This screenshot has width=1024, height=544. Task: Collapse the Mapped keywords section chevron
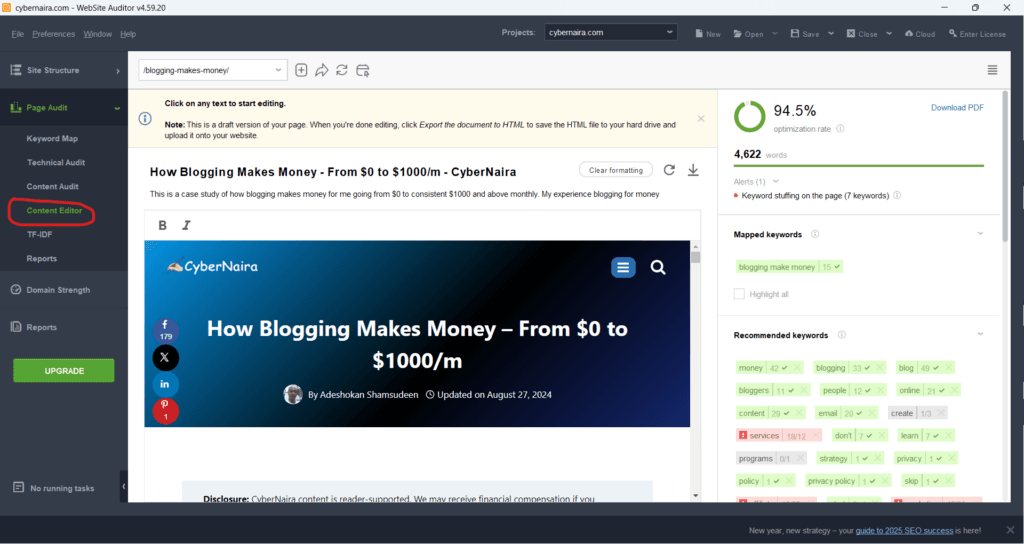click(980, 233)
